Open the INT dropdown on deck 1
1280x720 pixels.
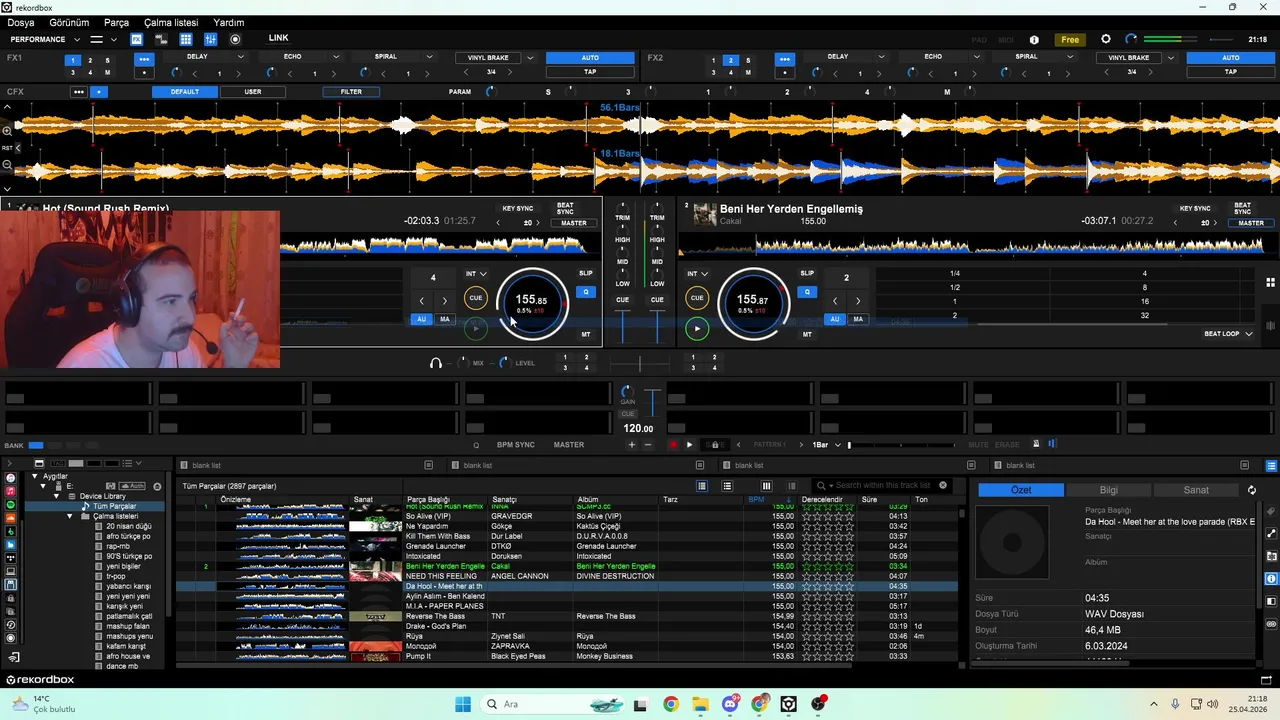coord(476,273)
